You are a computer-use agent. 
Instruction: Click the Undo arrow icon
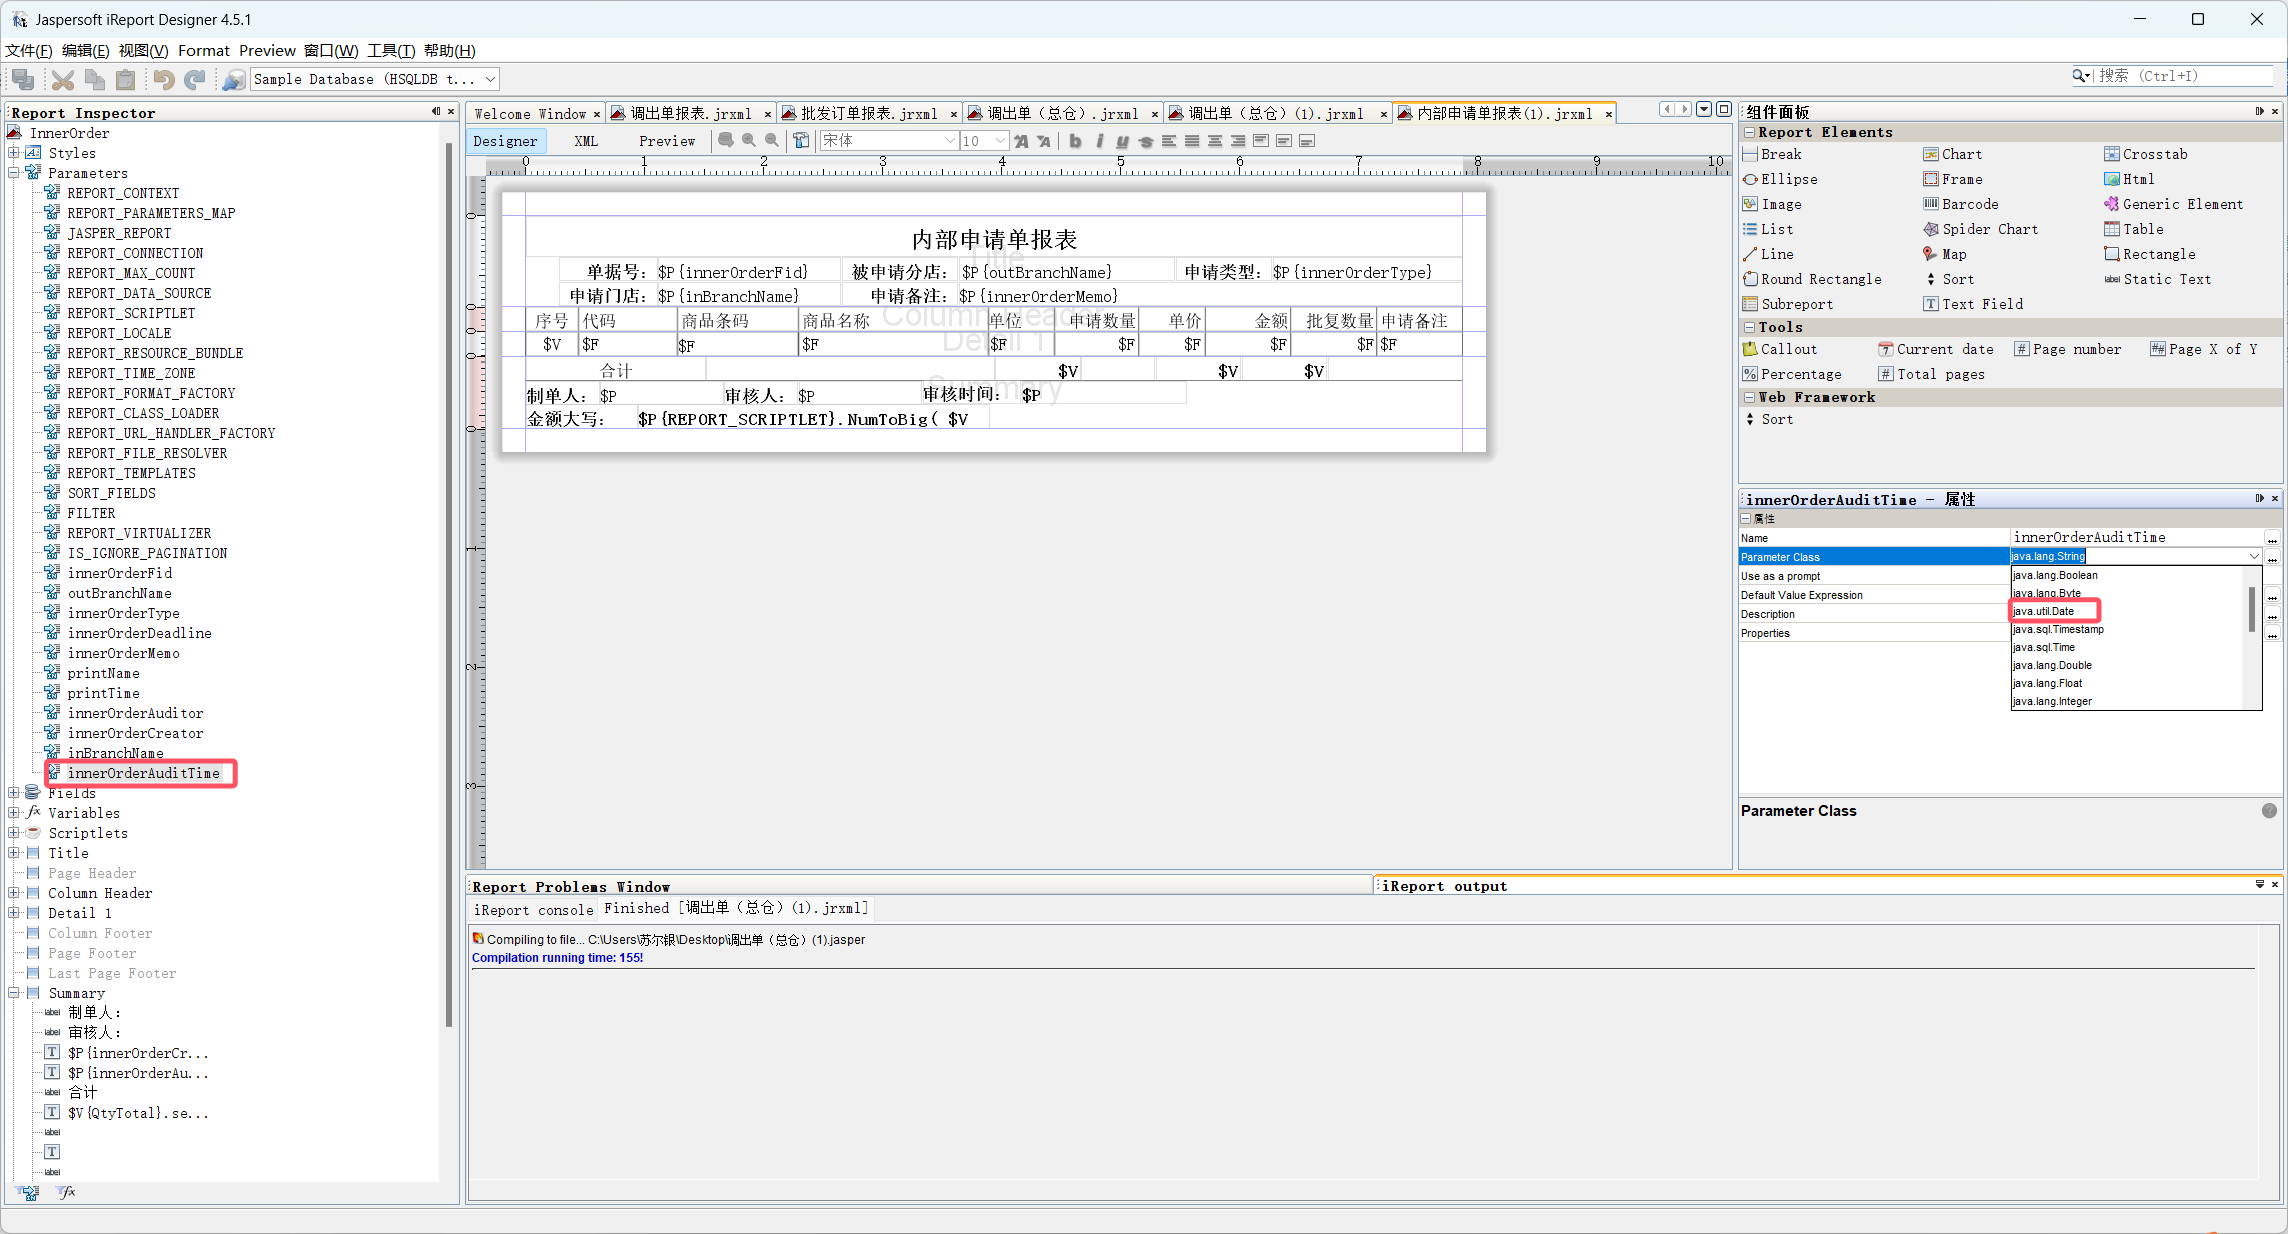coord(164,79)
